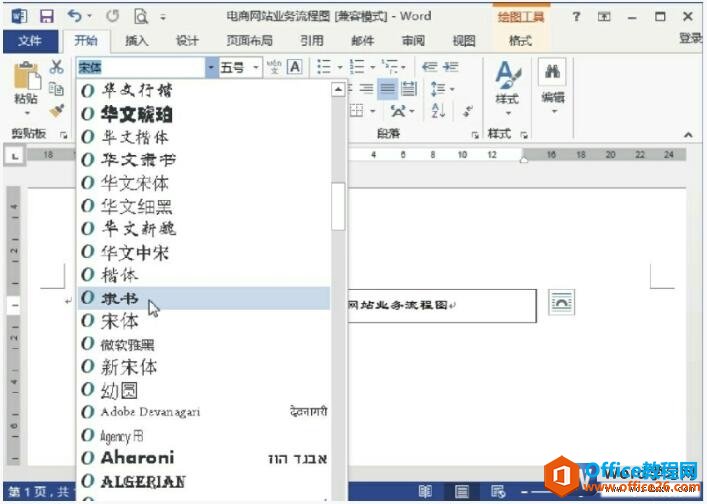Click the layout options icon beside text box

(561, 302)
